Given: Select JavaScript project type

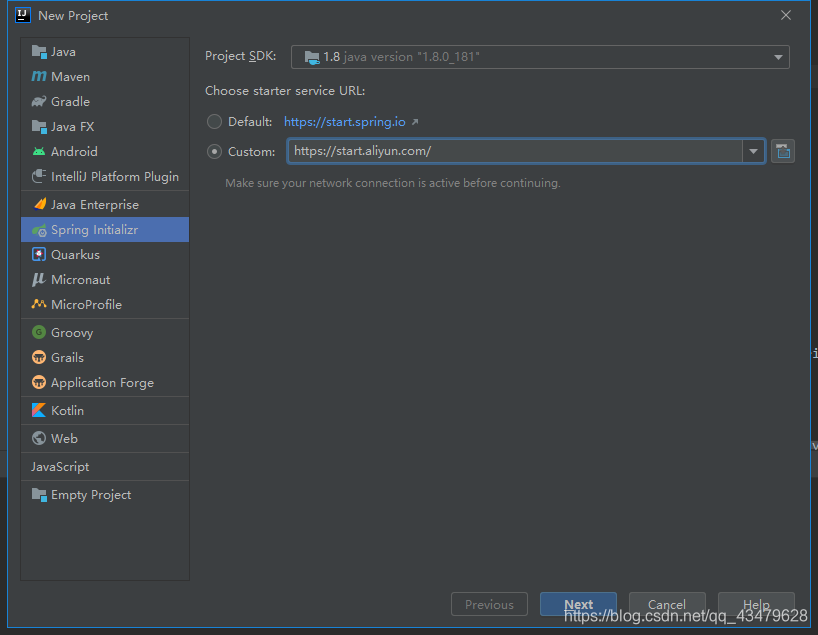Looking at the screenshot, I should [x=105, y=466].
